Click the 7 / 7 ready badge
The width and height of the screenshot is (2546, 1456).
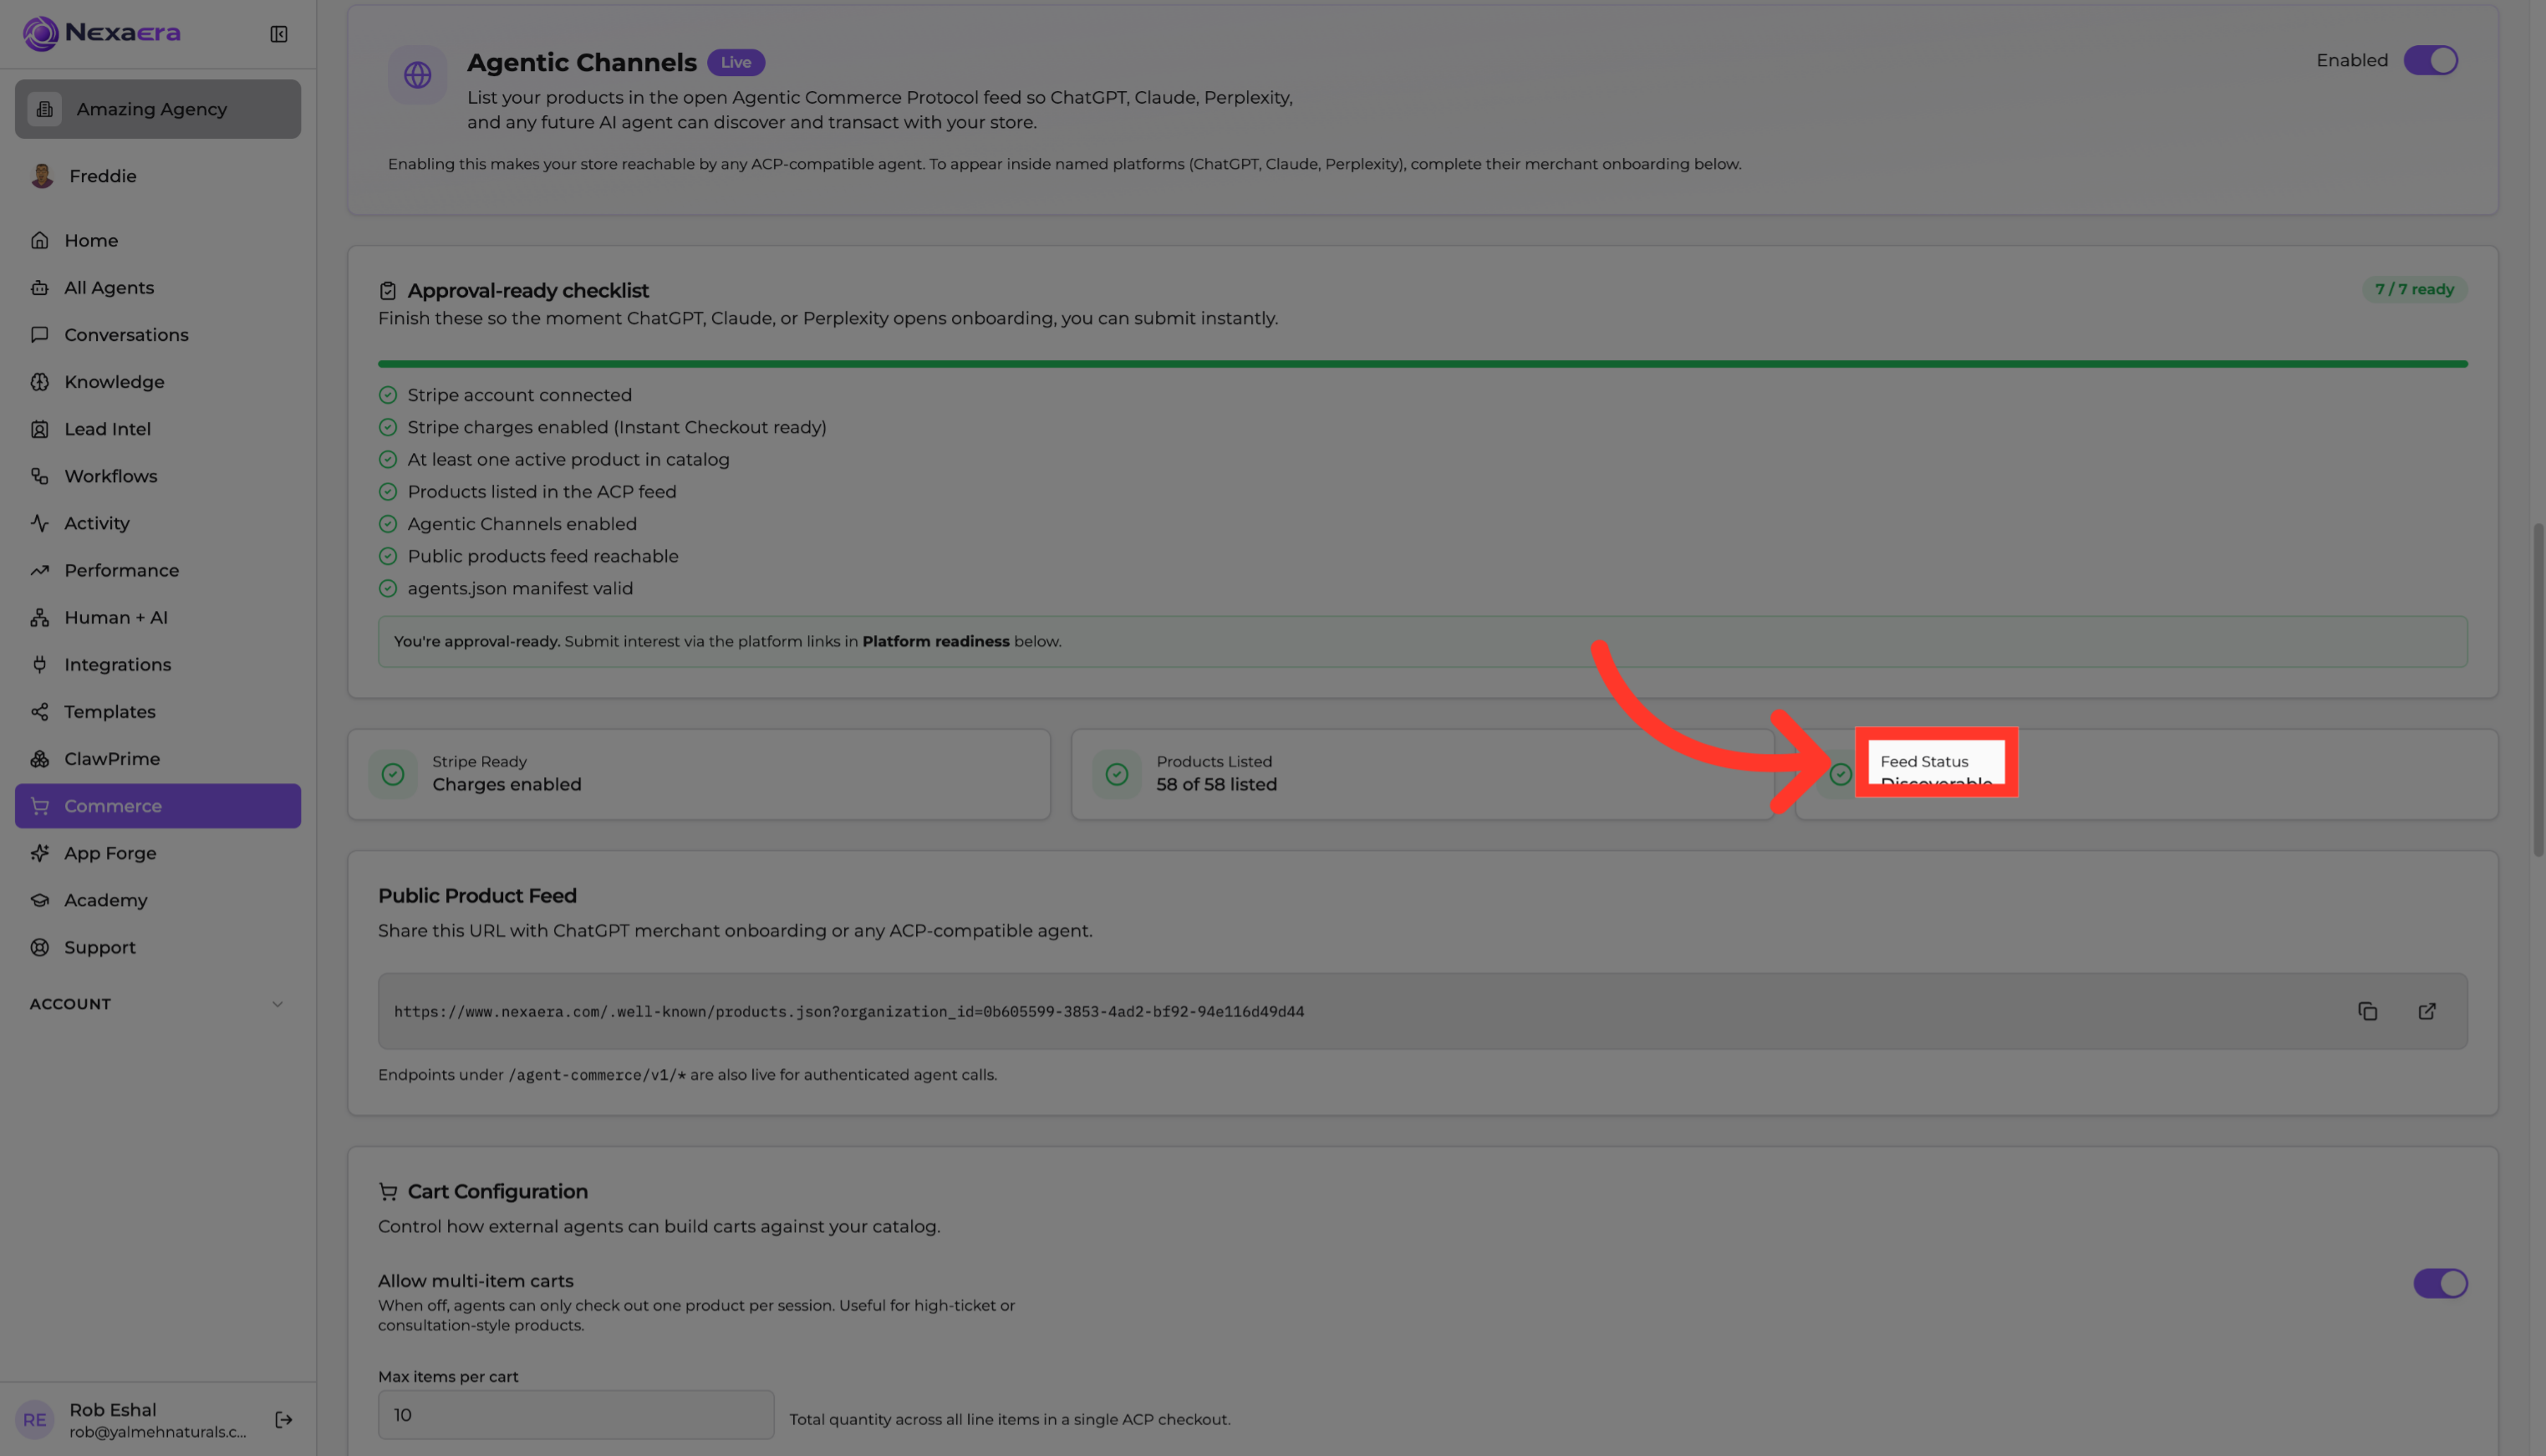[x=2414, y=289]
